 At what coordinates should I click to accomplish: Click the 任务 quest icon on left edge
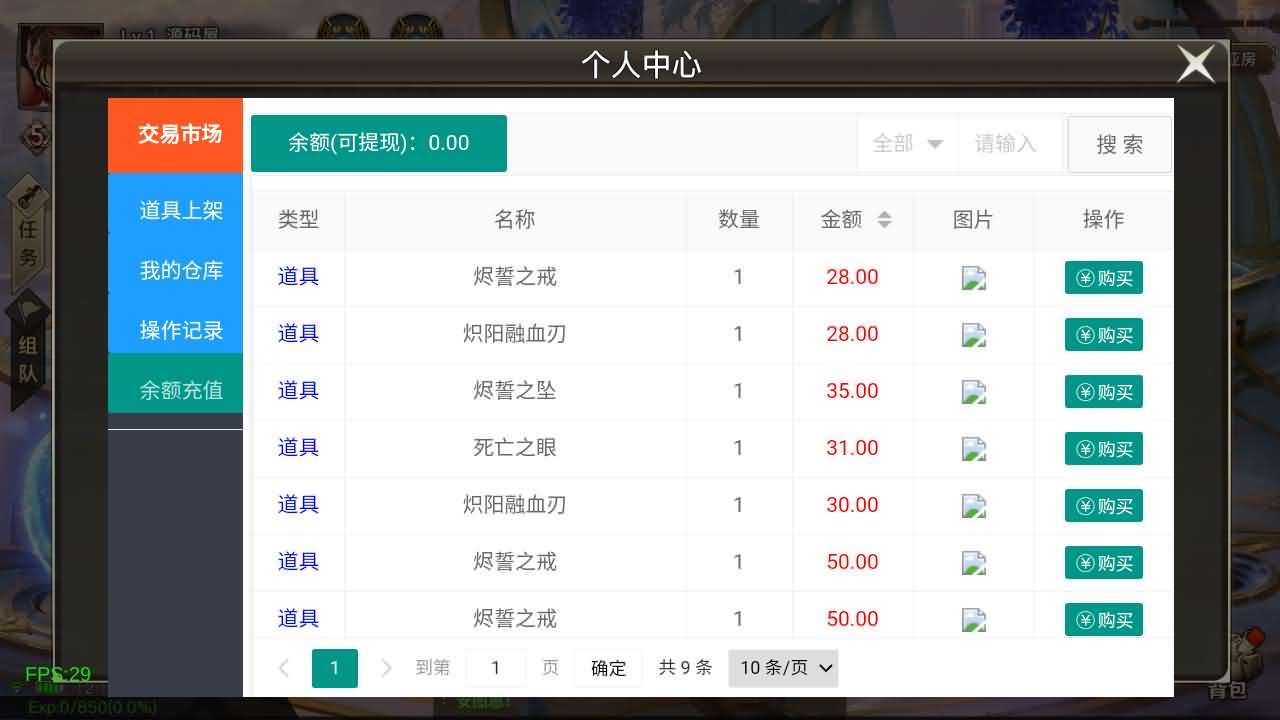[x=28, y=230]
